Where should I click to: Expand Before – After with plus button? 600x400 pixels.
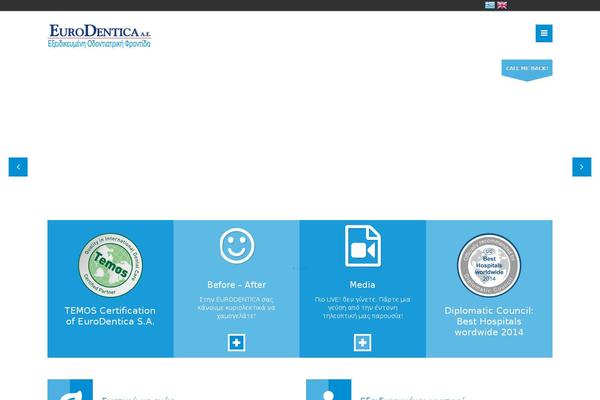tap(236, 343)
